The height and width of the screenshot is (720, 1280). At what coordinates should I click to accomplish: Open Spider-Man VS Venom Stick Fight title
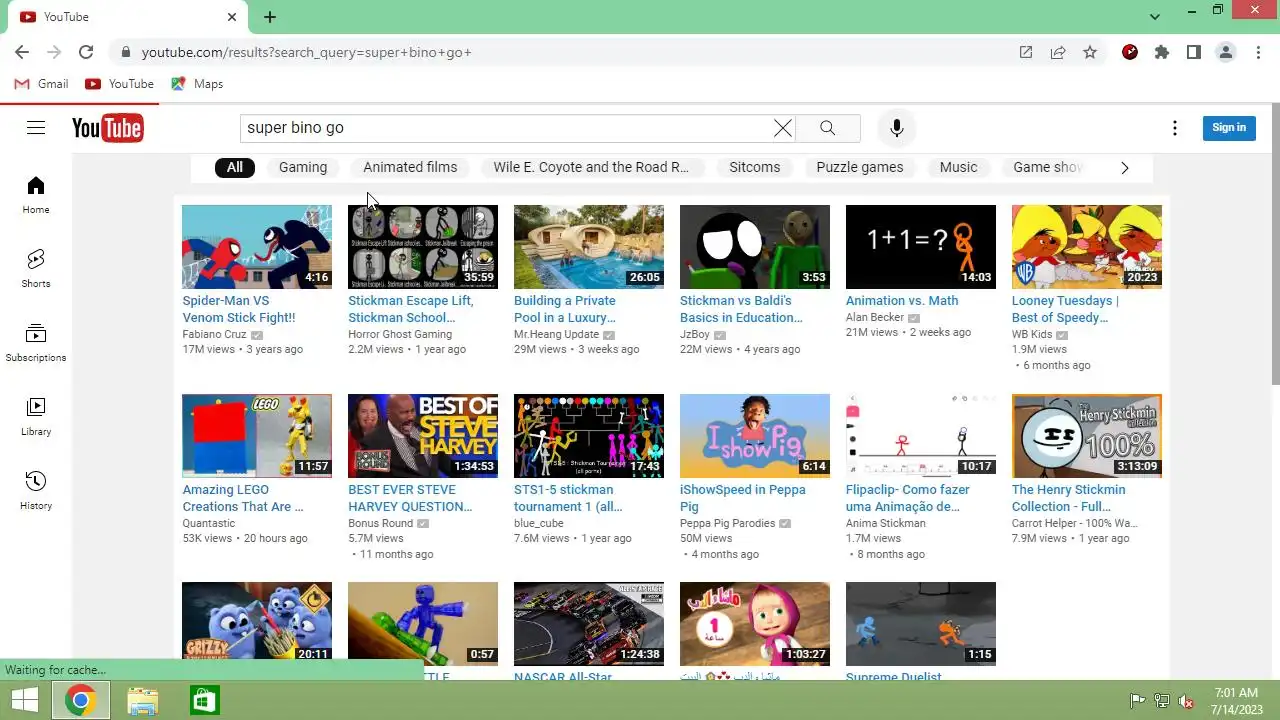click(x=239, y=309)
